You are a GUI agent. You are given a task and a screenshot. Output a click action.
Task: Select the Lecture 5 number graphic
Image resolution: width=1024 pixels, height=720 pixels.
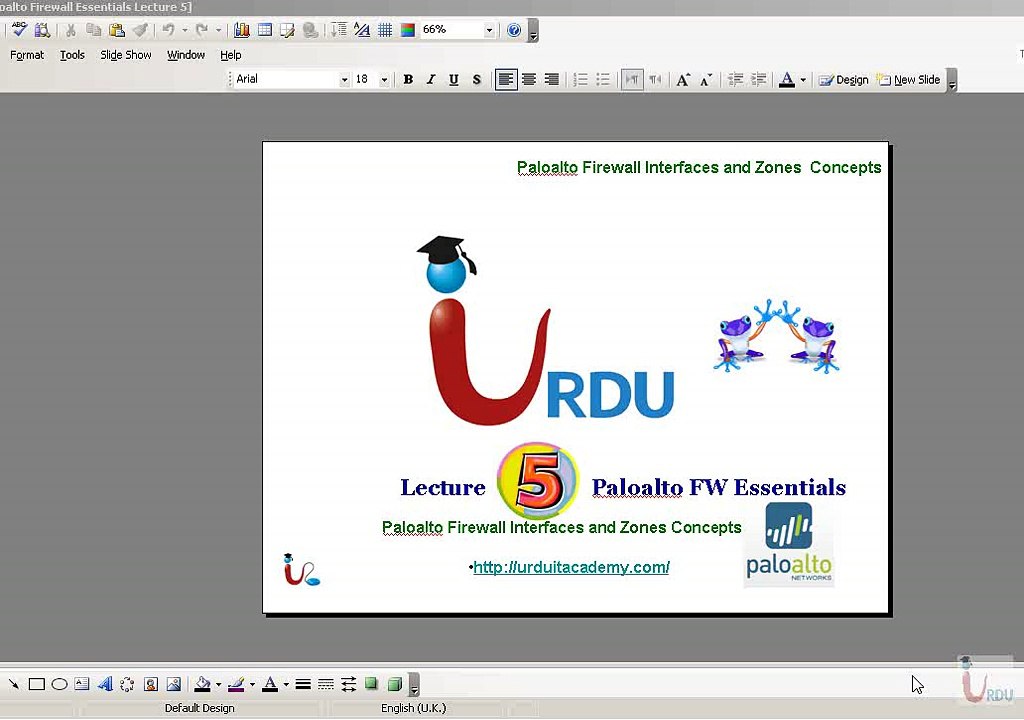(x=538, y=480)
